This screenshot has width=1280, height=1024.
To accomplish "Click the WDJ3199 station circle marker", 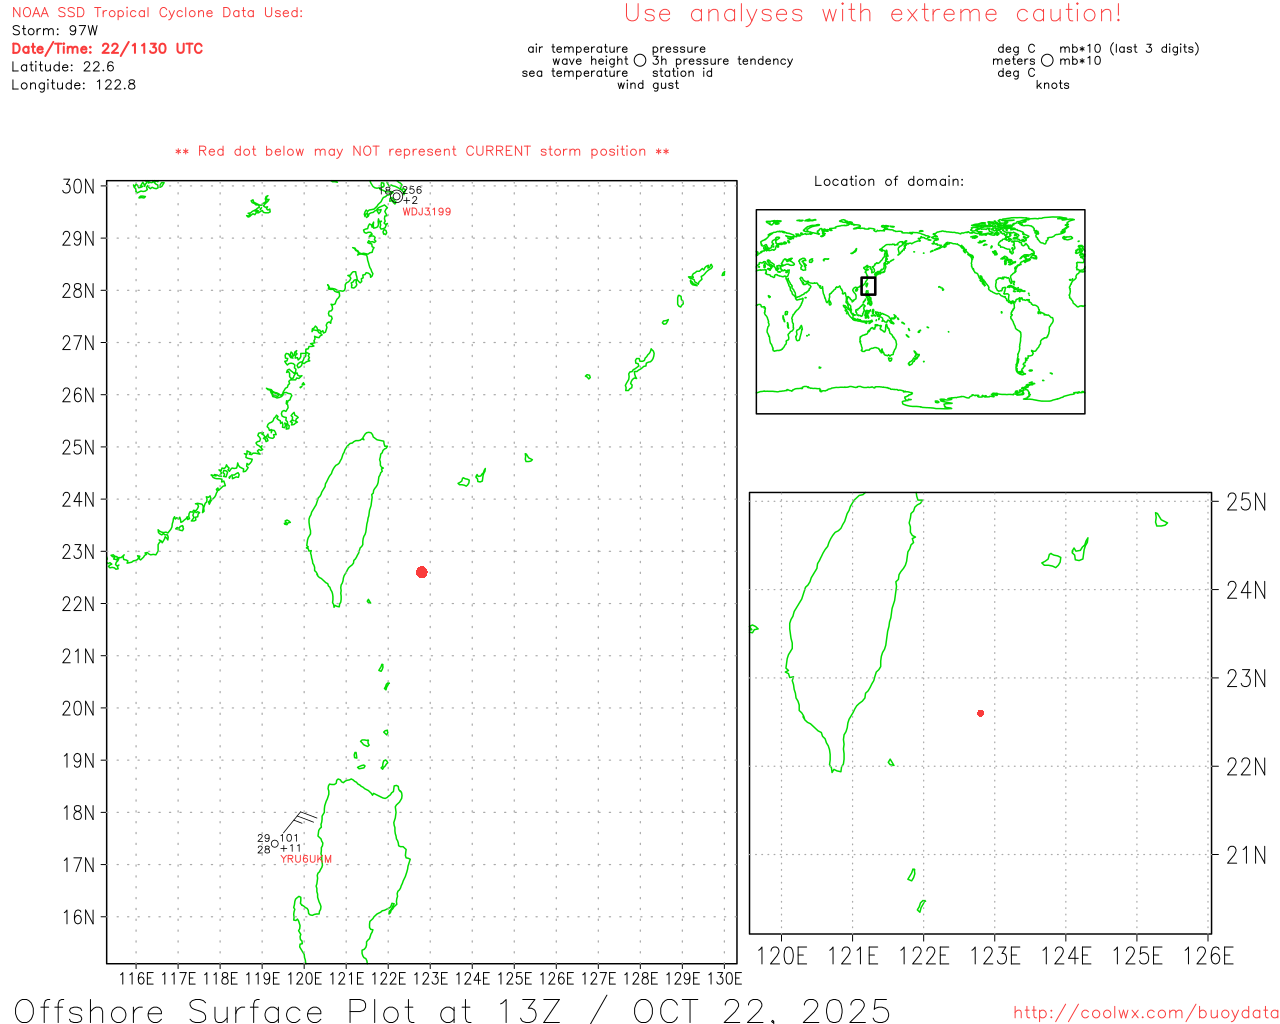I will coord(396,196).
